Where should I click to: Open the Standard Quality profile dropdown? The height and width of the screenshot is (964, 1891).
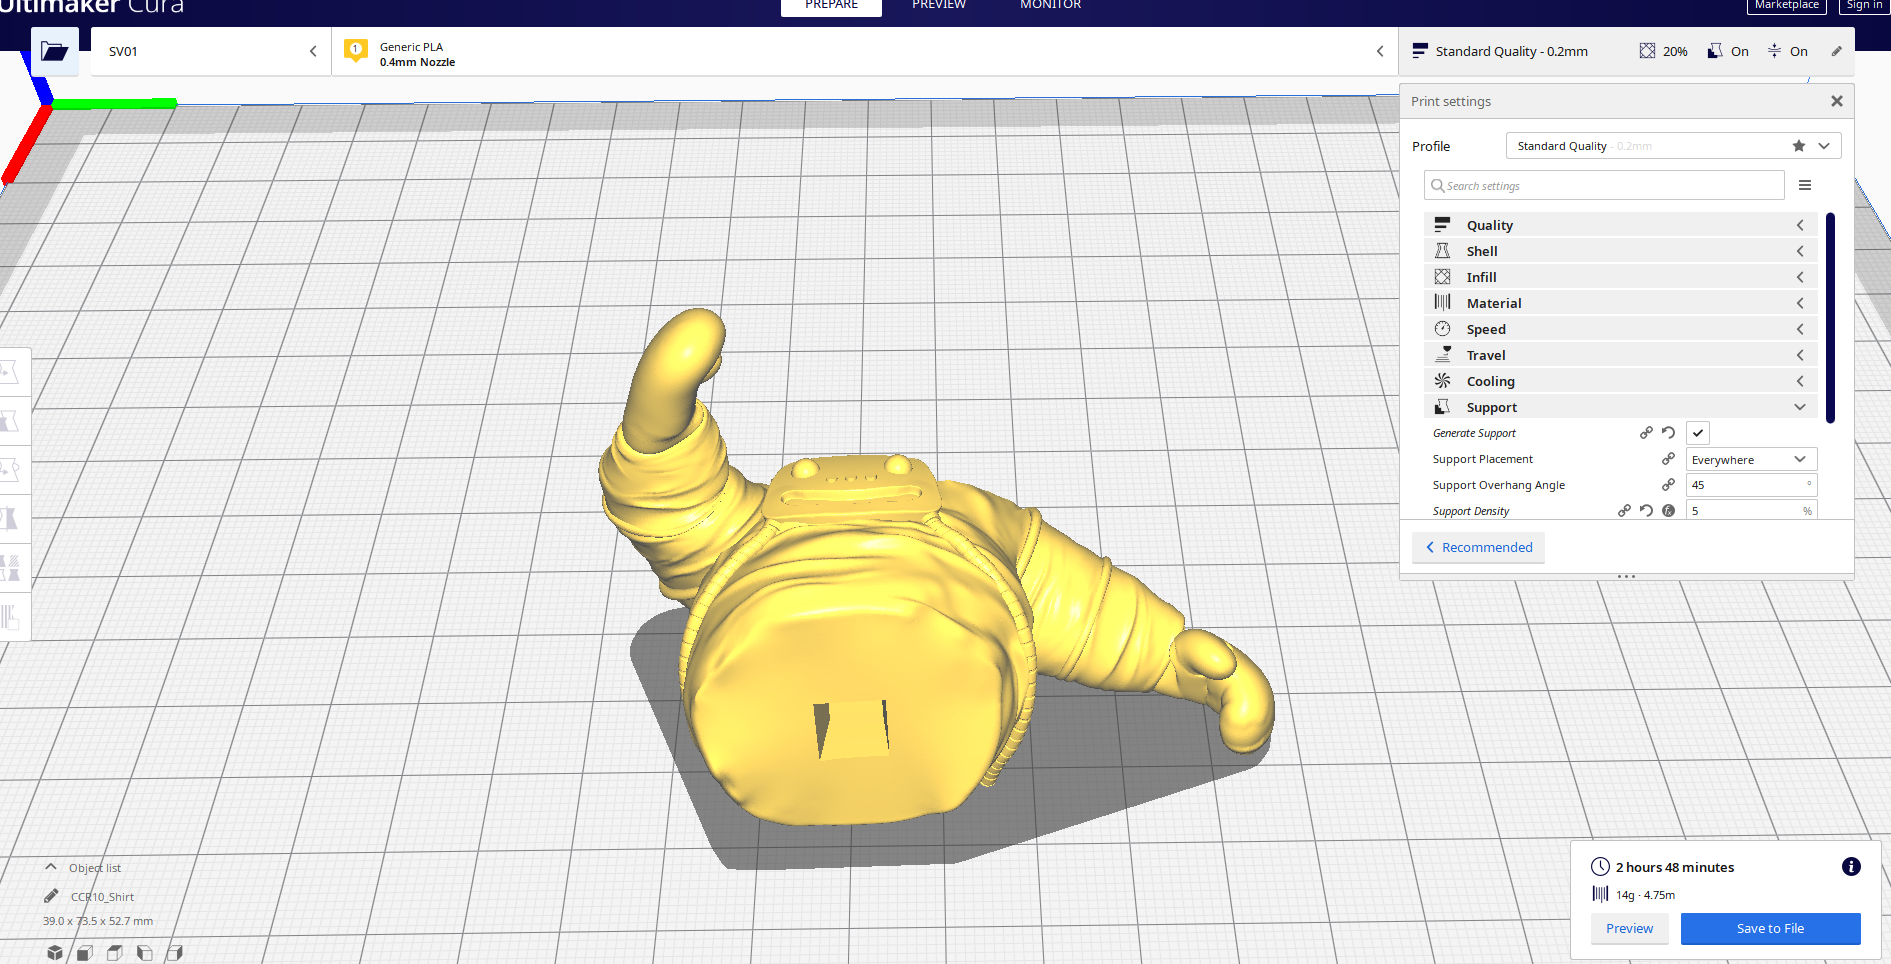(1673, 146)
